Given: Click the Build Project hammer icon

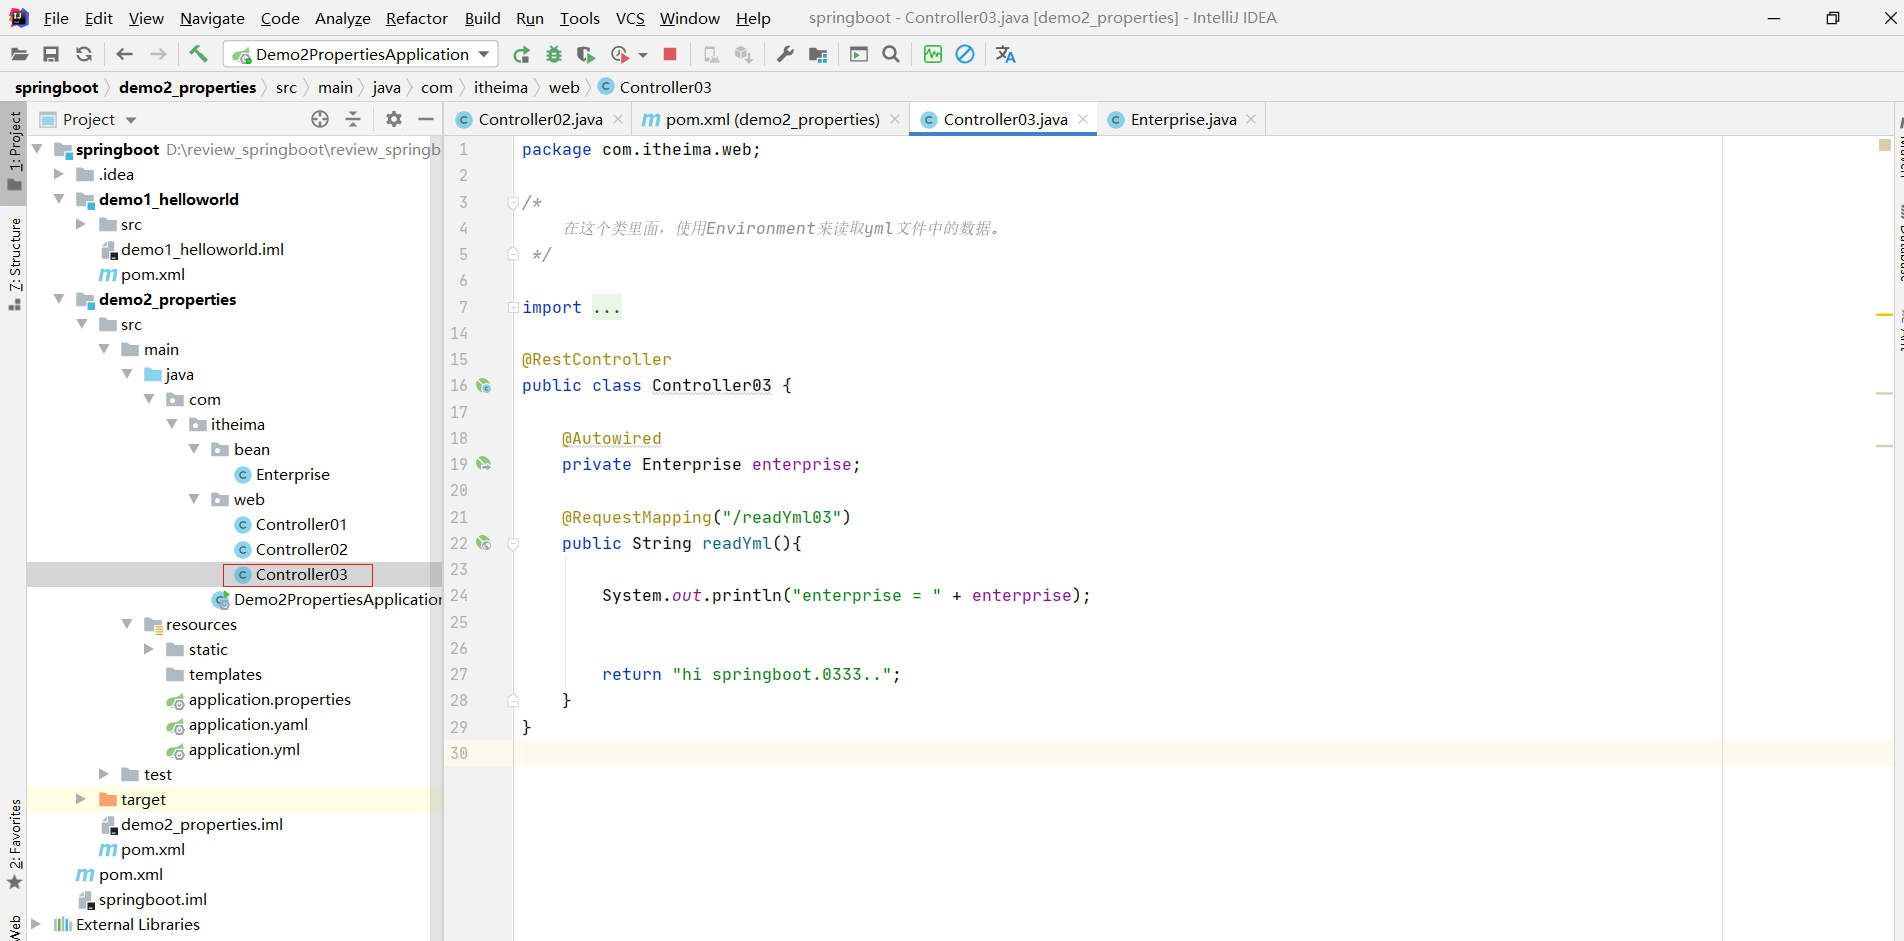Looking at the screenshot, I should pyautogui.click(x=198, y=54).
